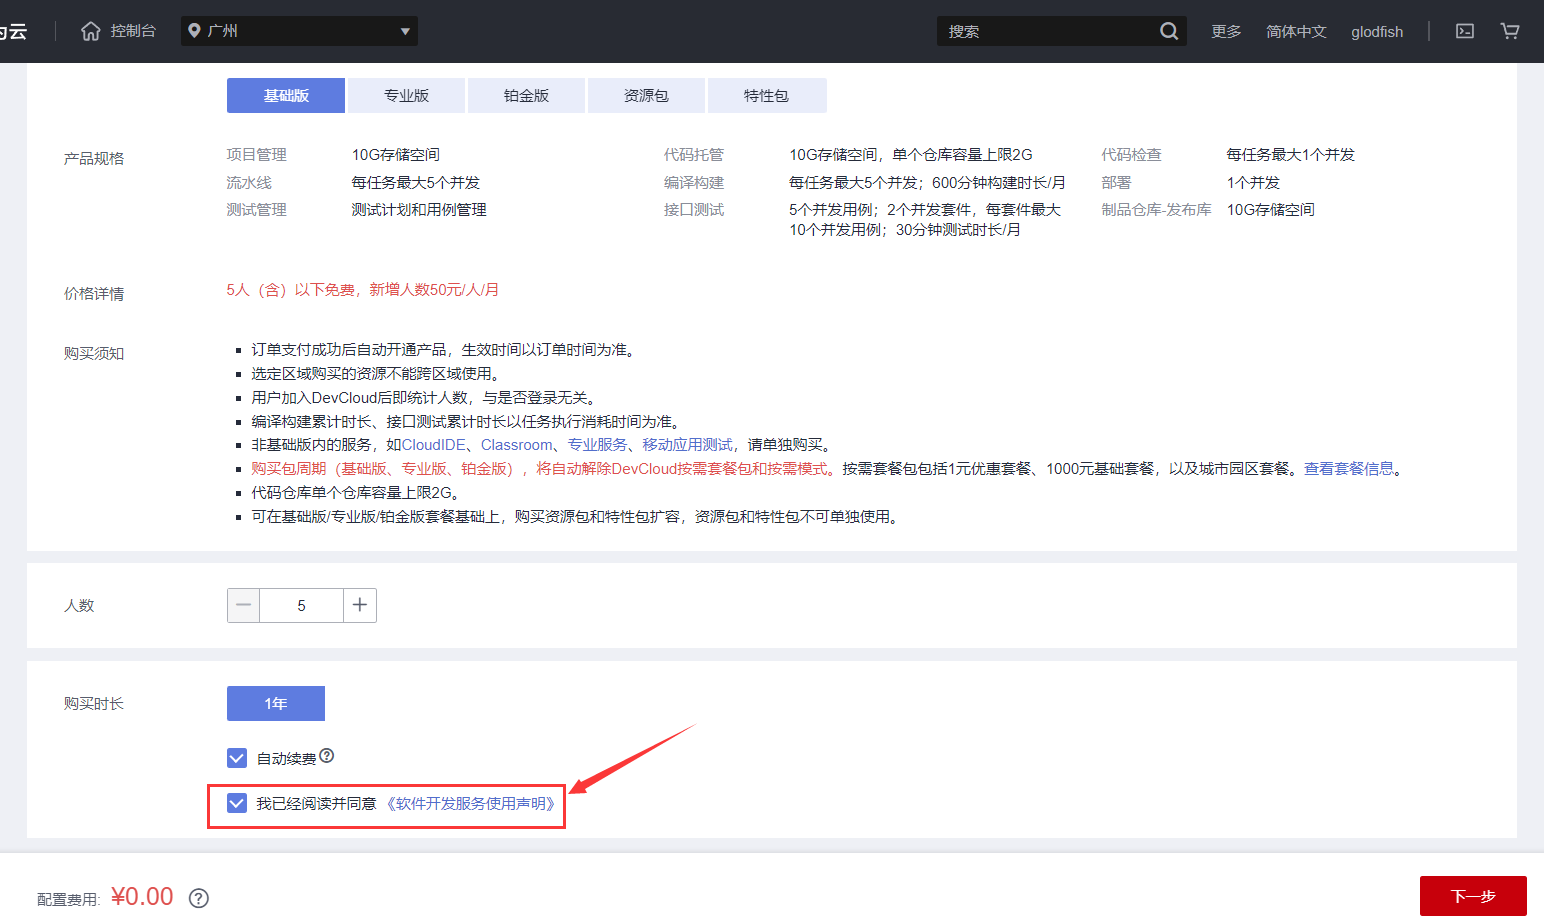
Task: Click the headcount number input field
Action: tap(301, 605)
